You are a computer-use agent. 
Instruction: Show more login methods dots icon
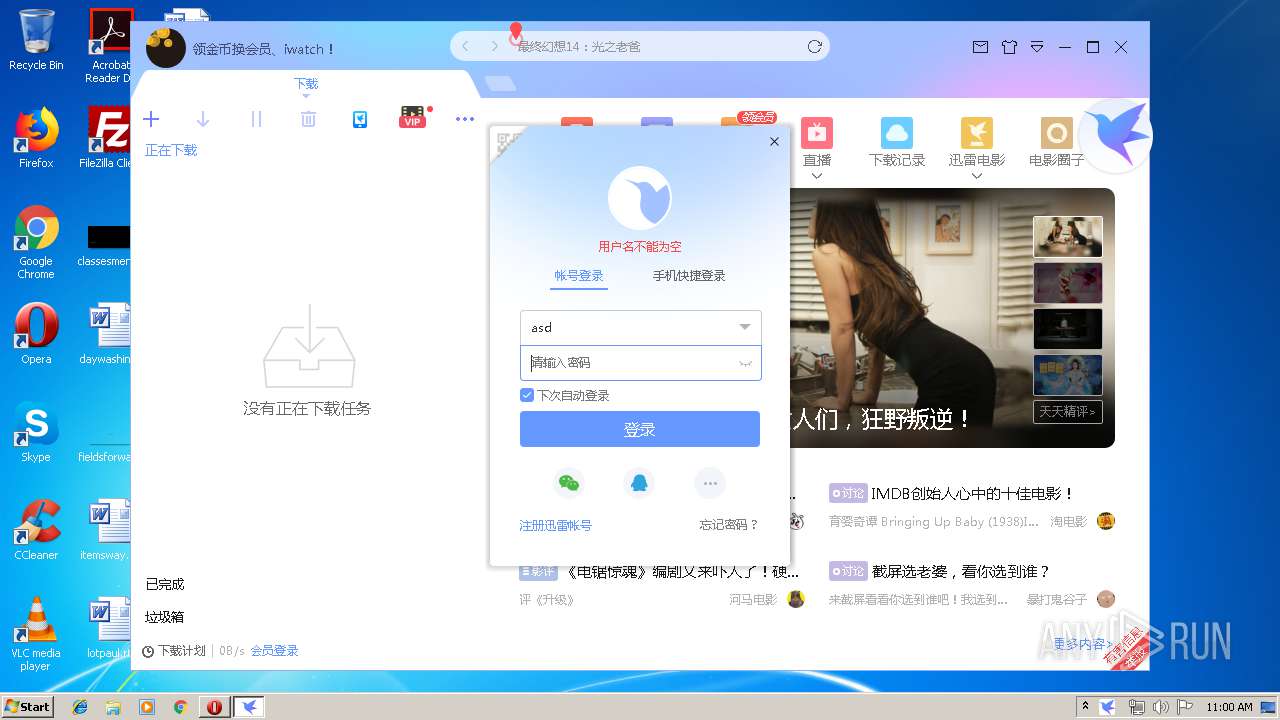[710, 483]
